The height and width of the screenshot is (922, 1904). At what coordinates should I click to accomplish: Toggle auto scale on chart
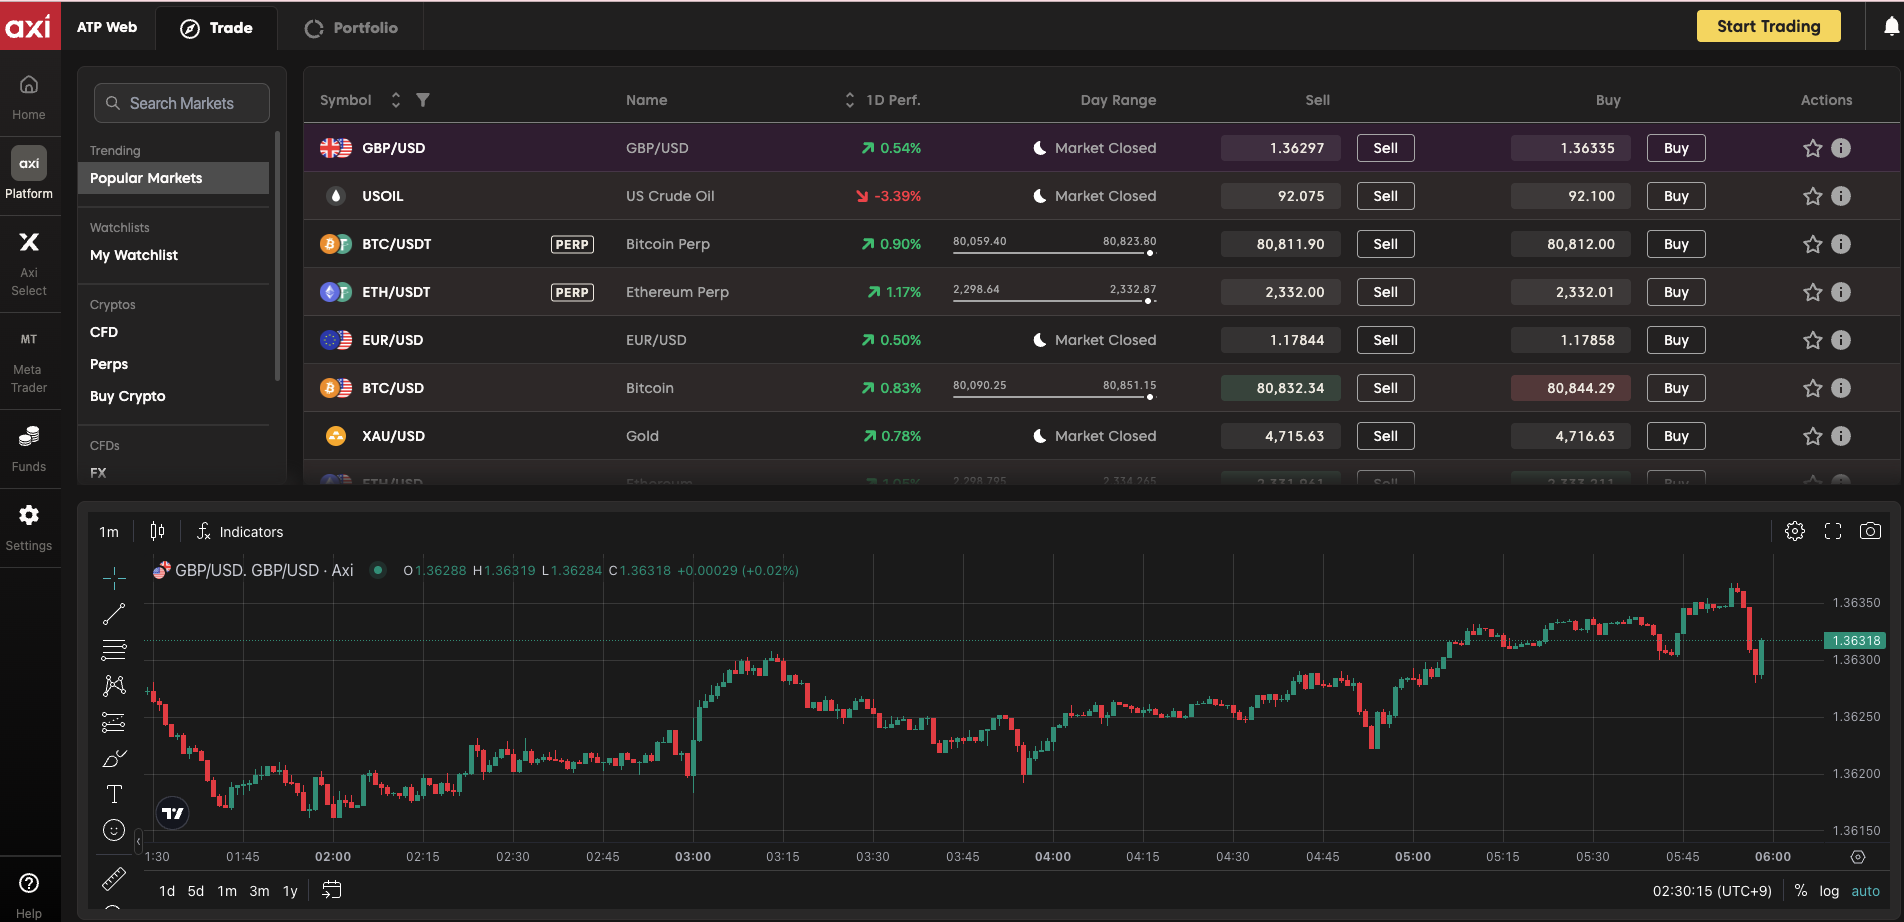coord(1866,891)
